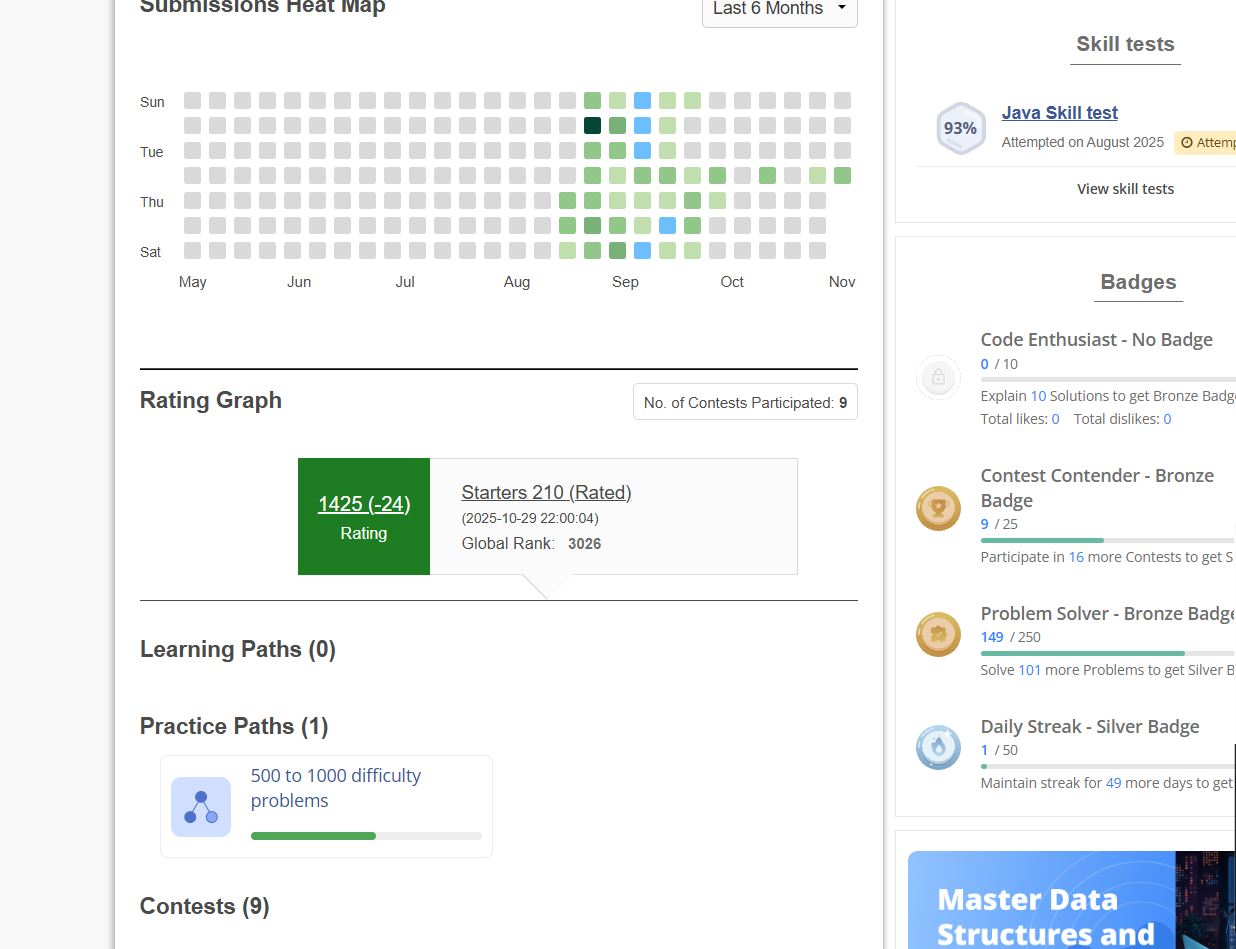
Task: Open the Starters 210 (Rated) contest link
Action: [x=546, y=493]
